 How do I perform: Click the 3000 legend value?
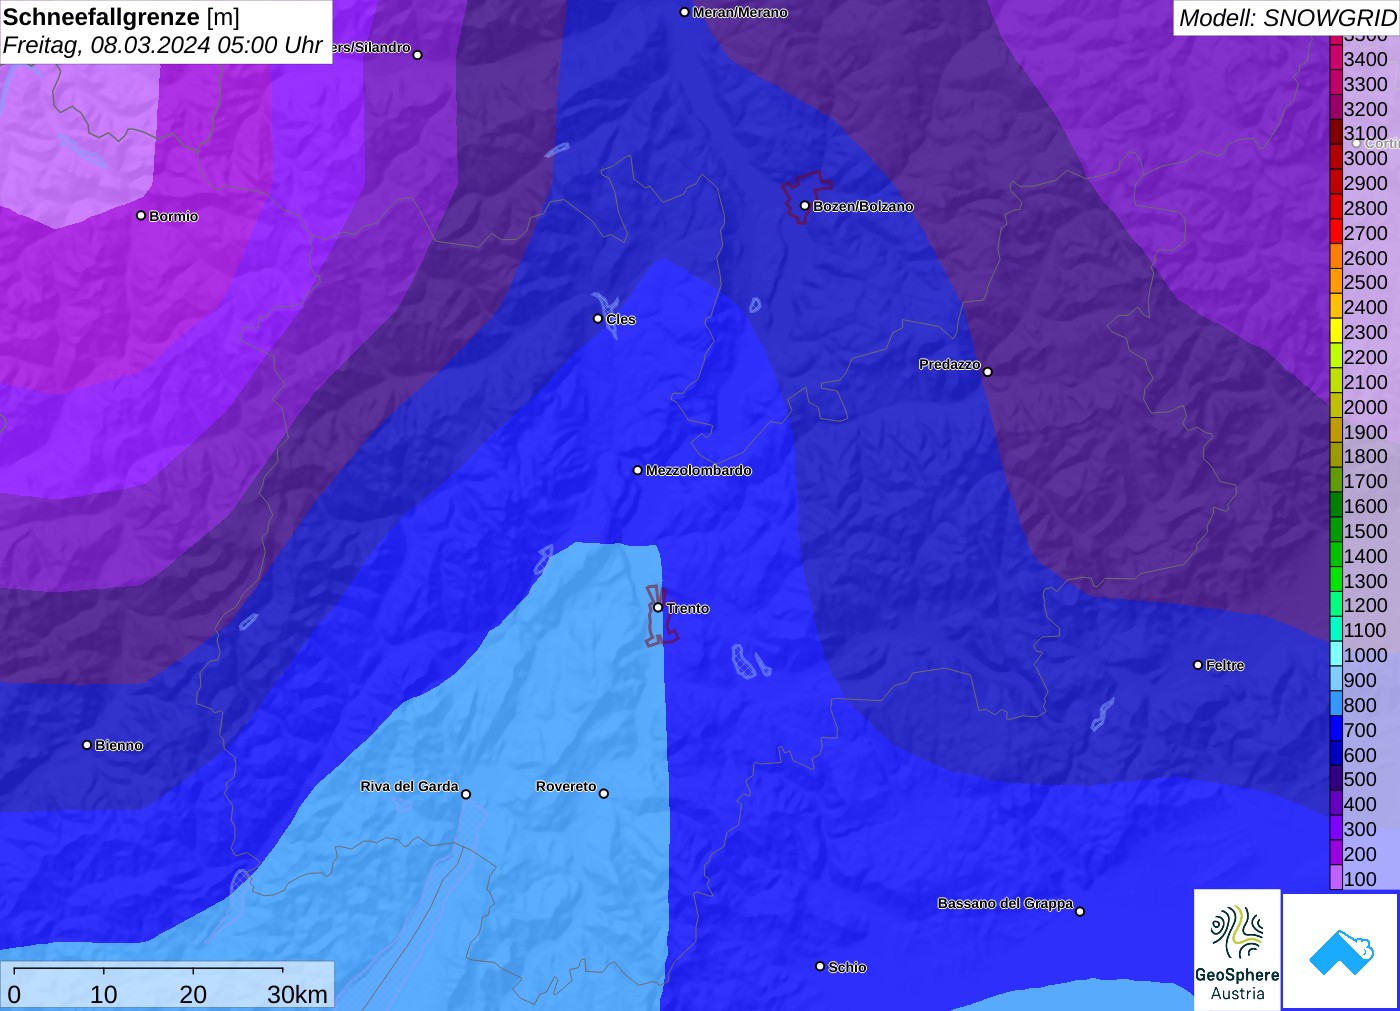tap(1366, 158)
